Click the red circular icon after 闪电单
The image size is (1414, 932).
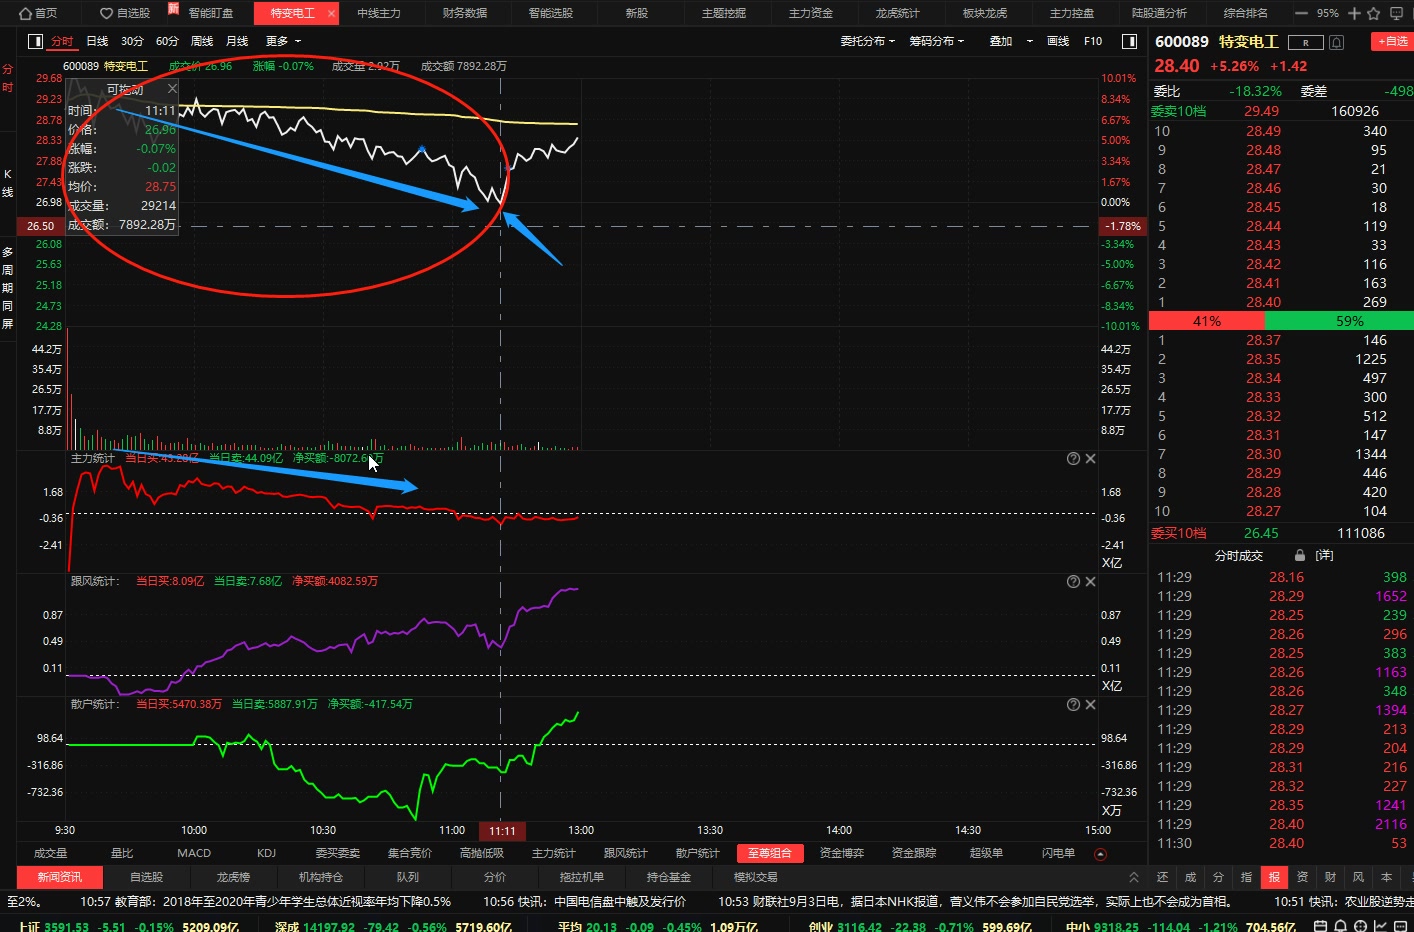1101,854
